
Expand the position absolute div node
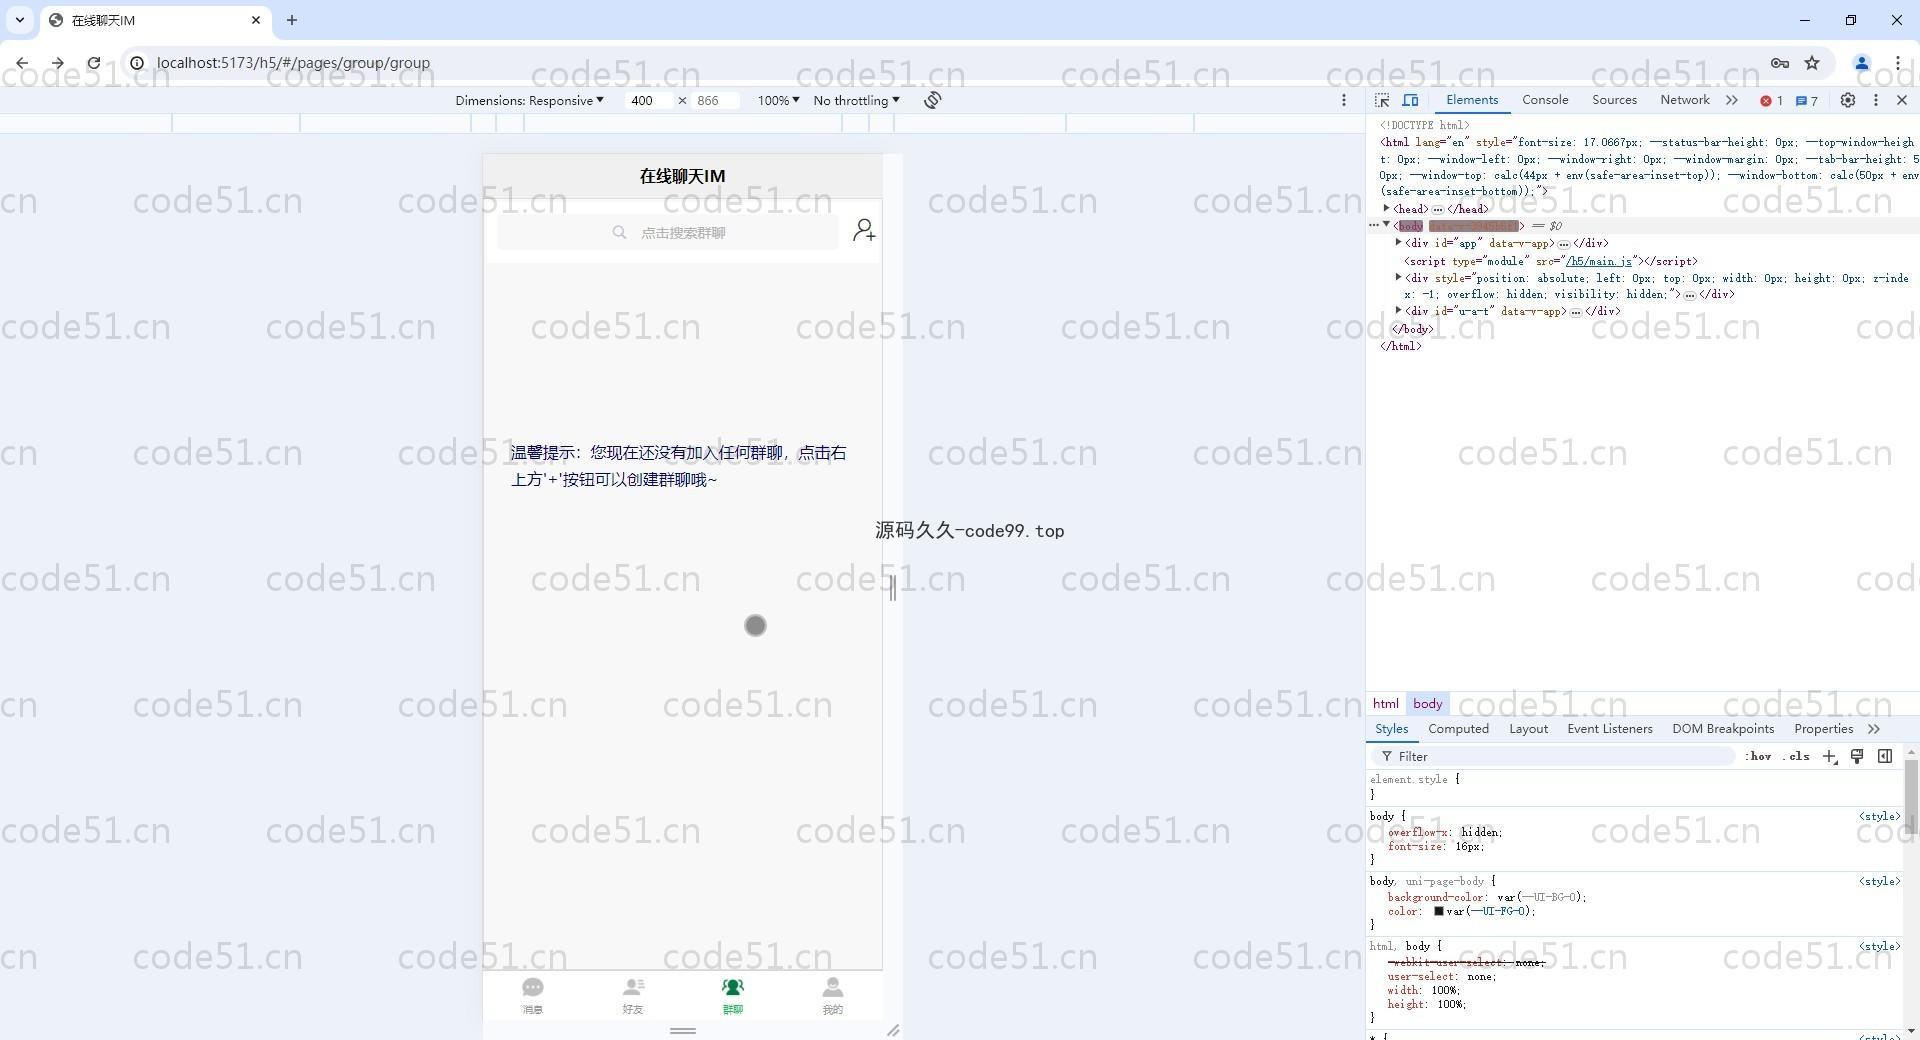click(x=1398, y=277)
